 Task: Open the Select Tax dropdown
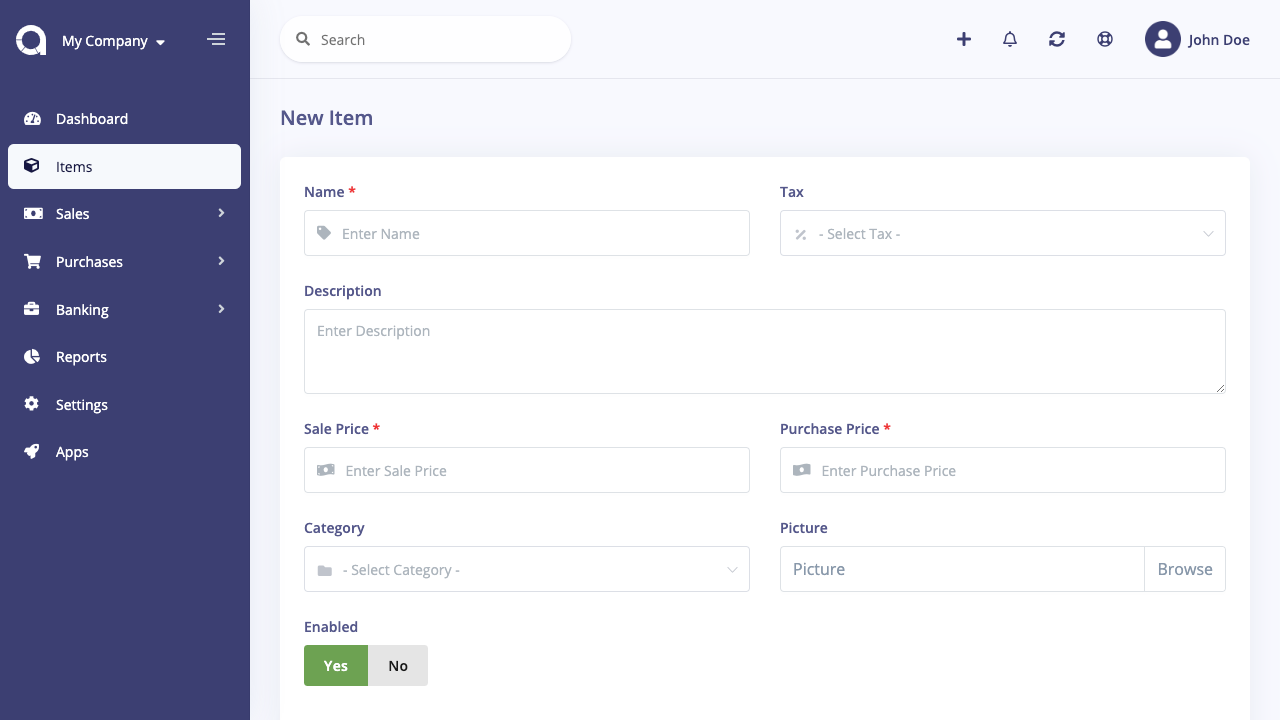(x=1002, y=233)
